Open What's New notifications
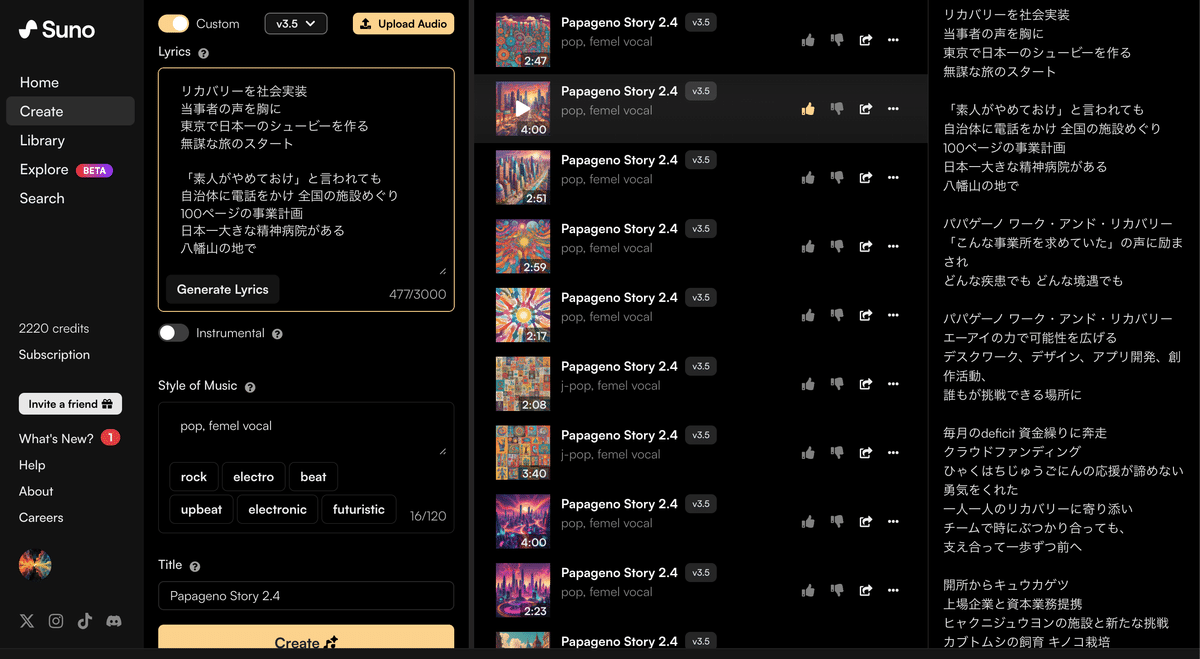Image resolution: width=1200 pixels, height=659 pixels. click(x=69, y=438)
